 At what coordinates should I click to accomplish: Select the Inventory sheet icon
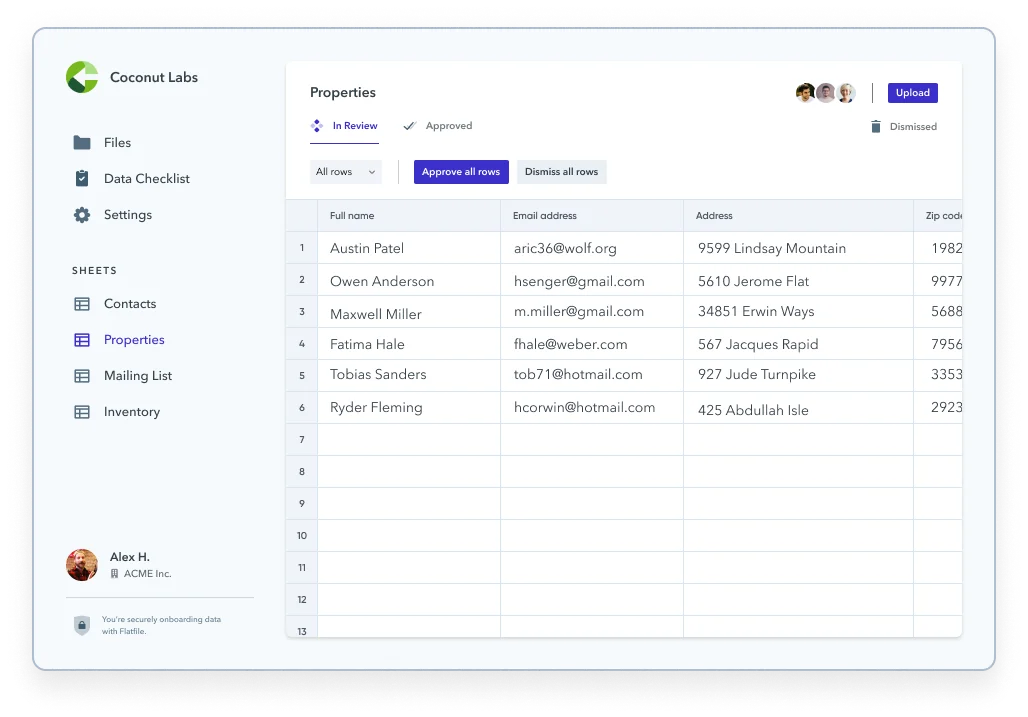[x=84, y=411]
